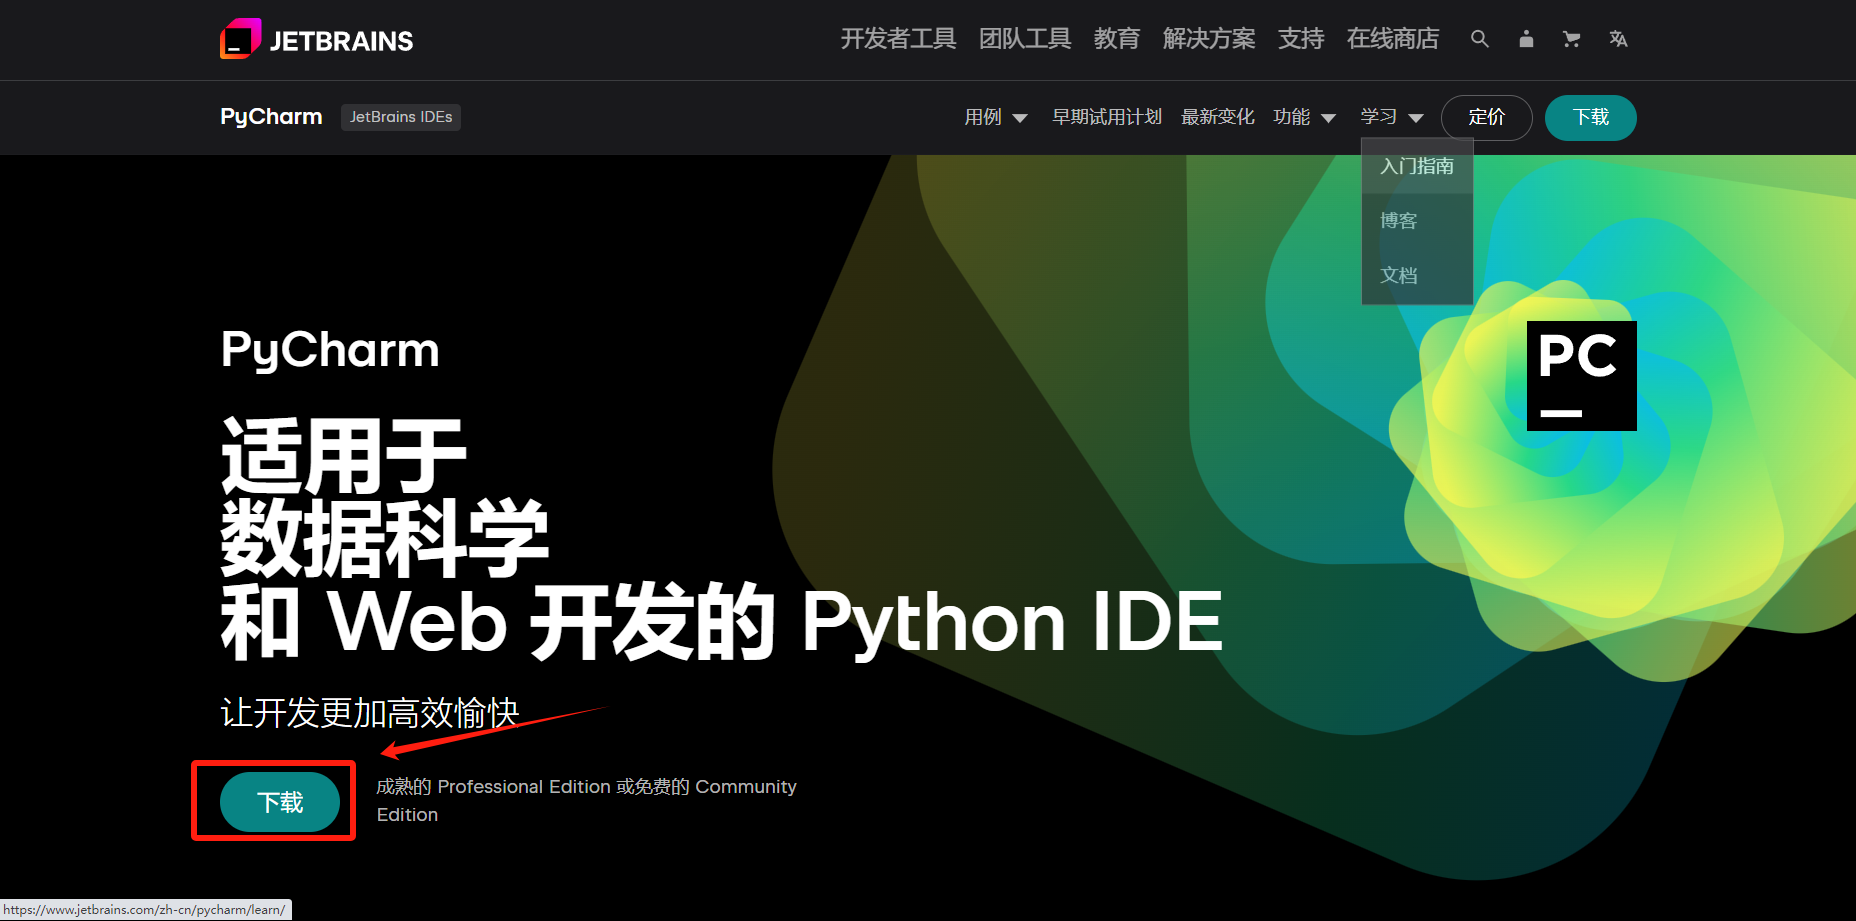Expand the 用例 dropdown
The image size is (1856, 921).
click(995, 117)
